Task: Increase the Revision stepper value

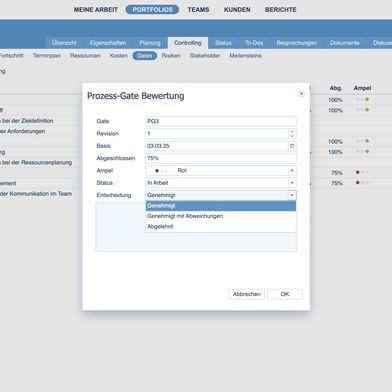Action: [x=292, y=131]
